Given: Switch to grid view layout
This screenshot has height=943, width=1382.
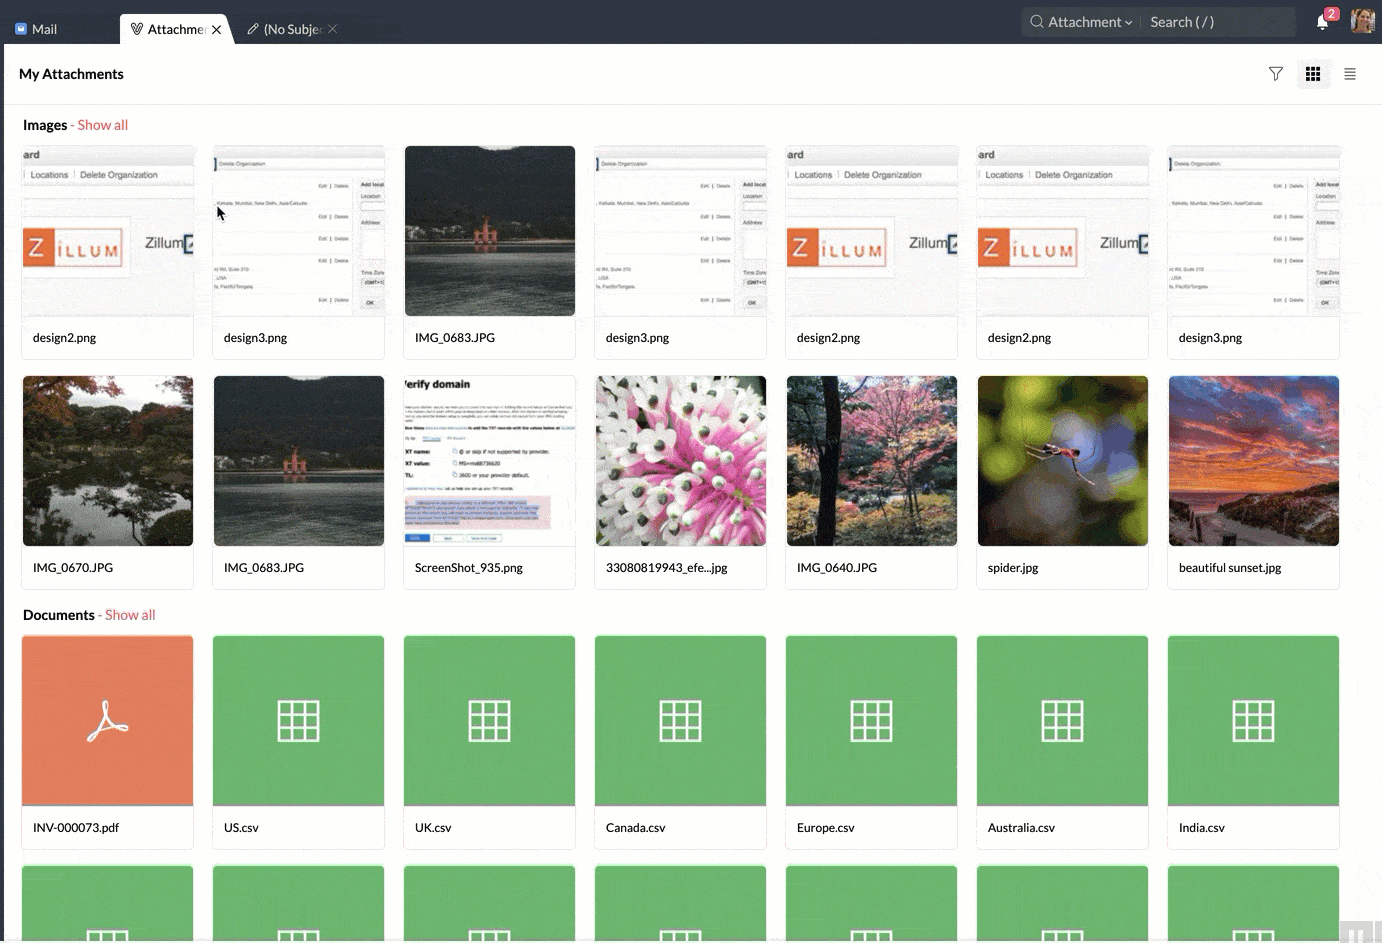Looking at the screenshot, I should [1313, 74].
